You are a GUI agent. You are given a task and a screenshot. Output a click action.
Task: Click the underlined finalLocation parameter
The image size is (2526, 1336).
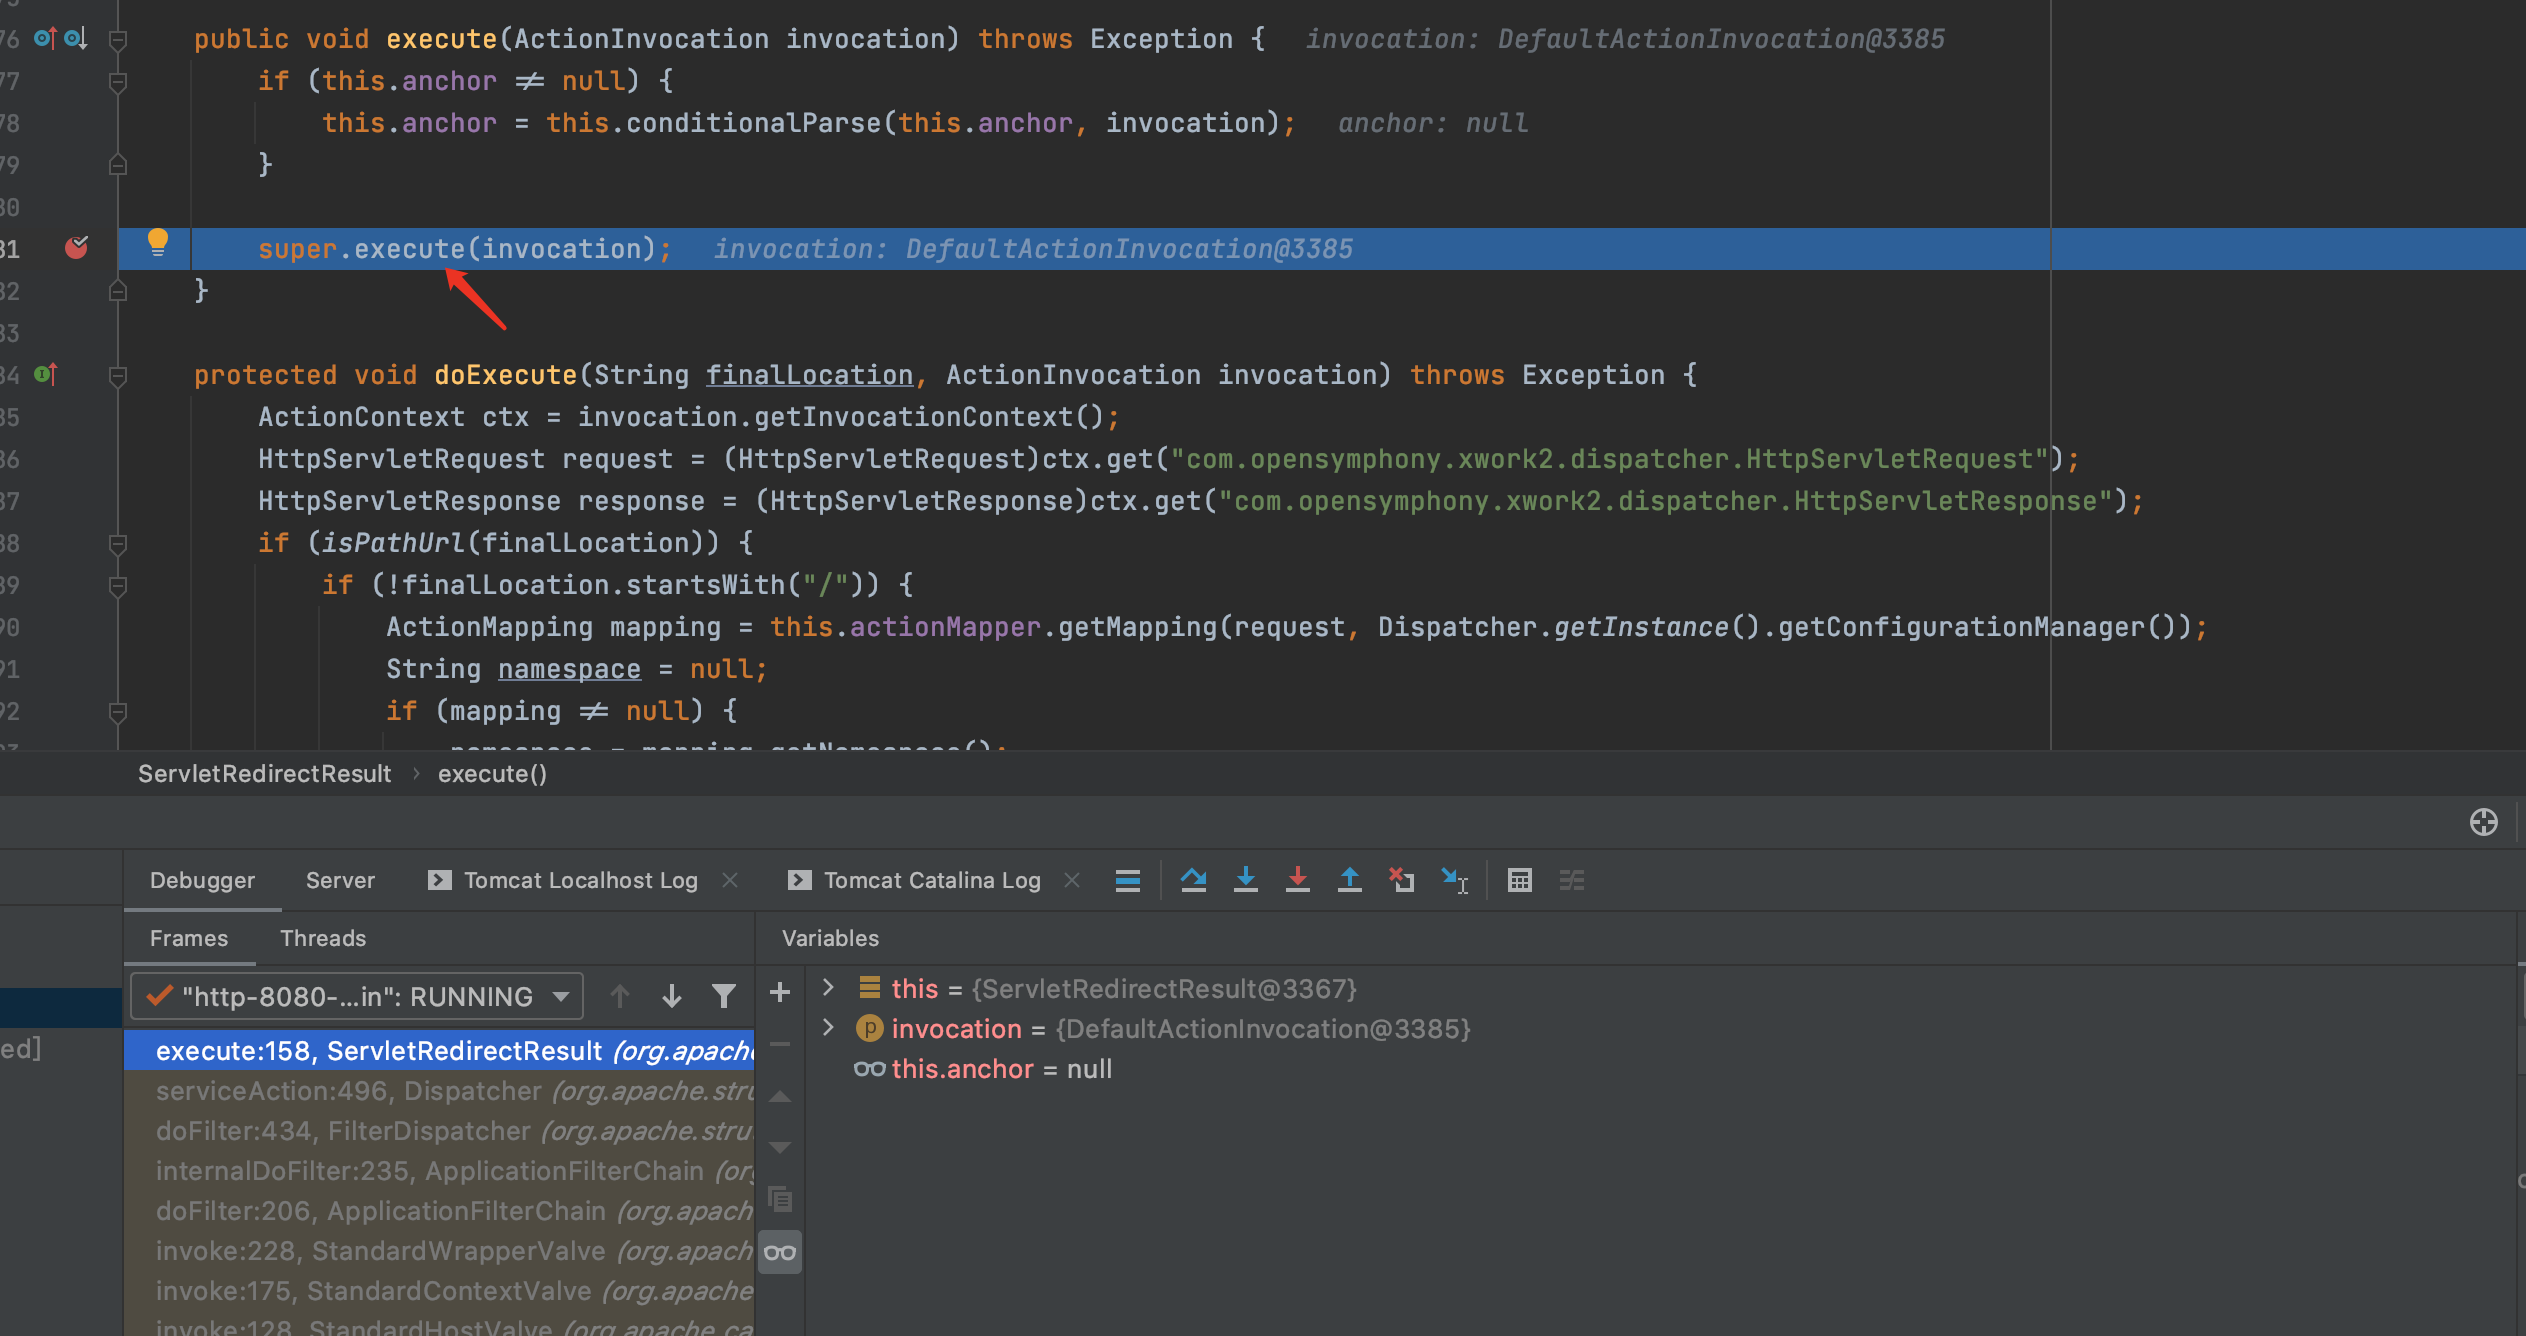coord(809,375)
